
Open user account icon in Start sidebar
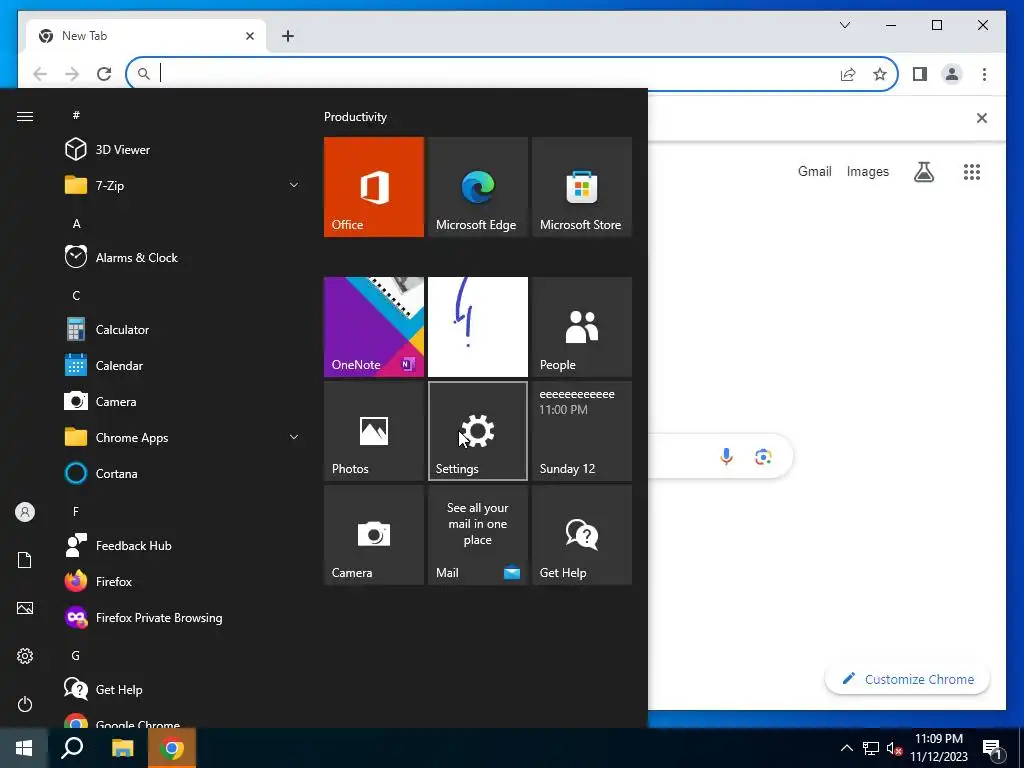(x=25, y=512)
